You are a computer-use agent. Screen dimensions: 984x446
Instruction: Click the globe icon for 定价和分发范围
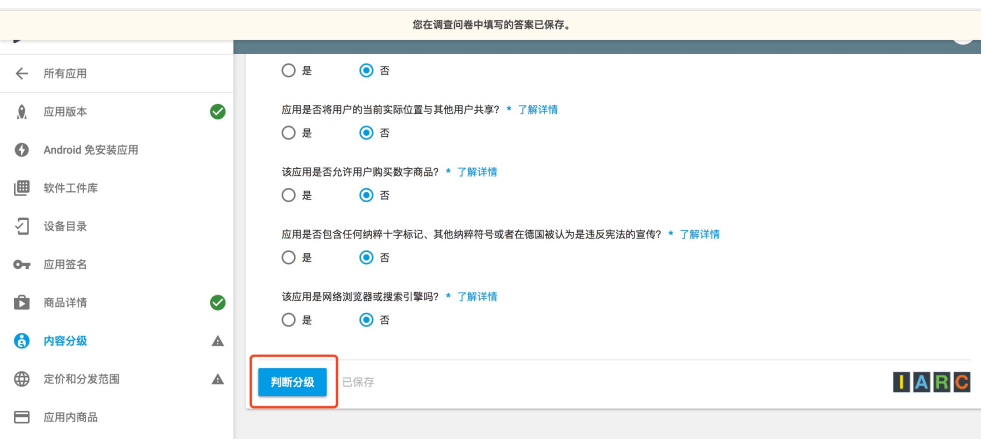pos(22,379)
